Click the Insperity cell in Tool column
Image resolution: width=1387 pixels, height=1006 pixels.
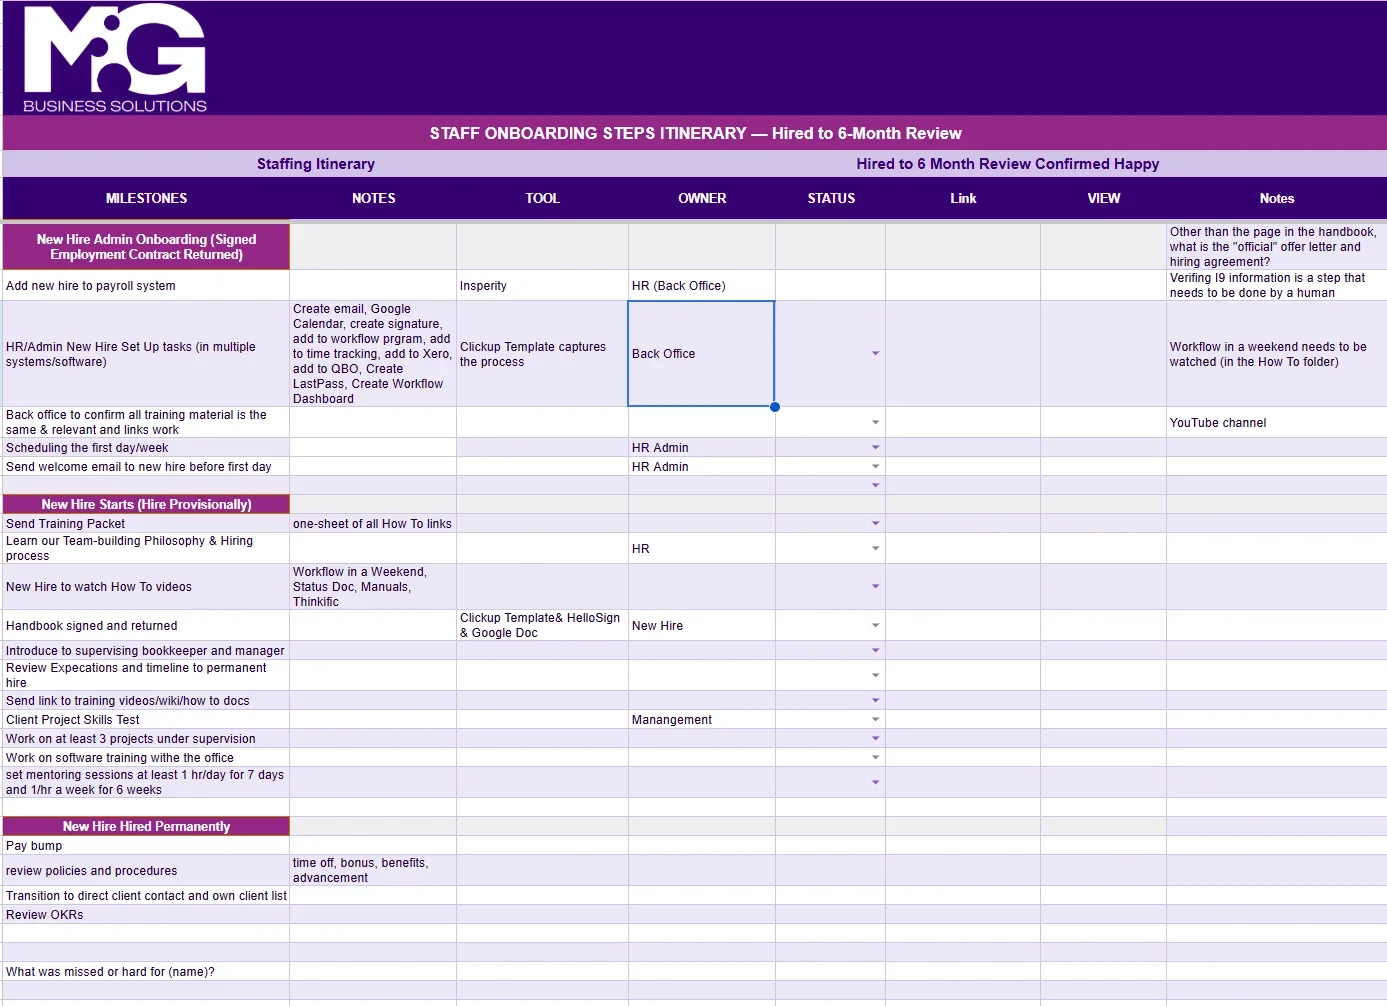pos(541,285)
